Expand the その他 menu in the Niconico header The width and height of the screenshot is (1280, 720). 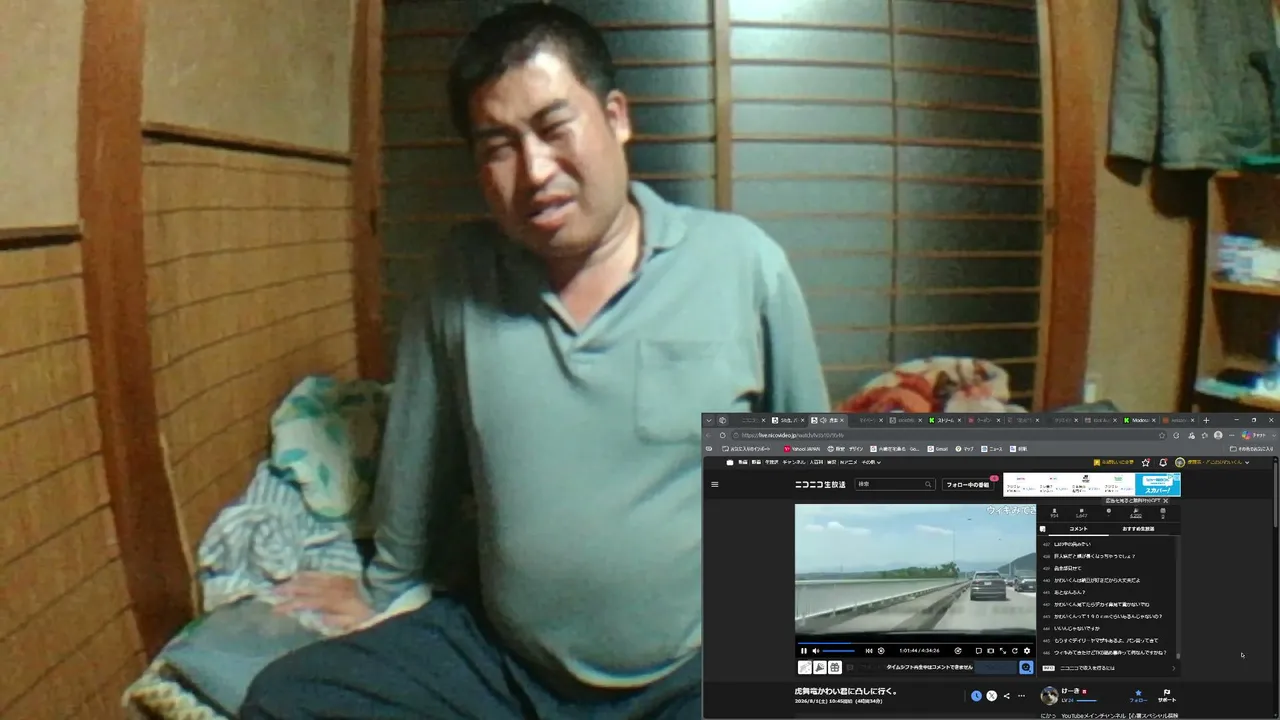coord(871,462)
